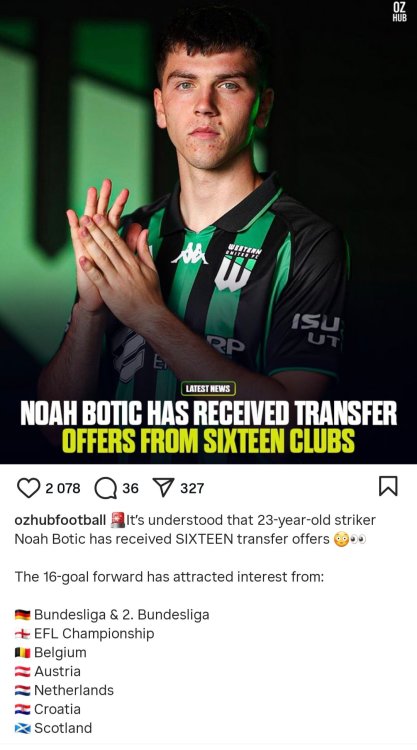Tap the OZ HUB logo watermark
The width and height of the screenshot is (417, 750).
pyautogui.click(x=399, y=12)
